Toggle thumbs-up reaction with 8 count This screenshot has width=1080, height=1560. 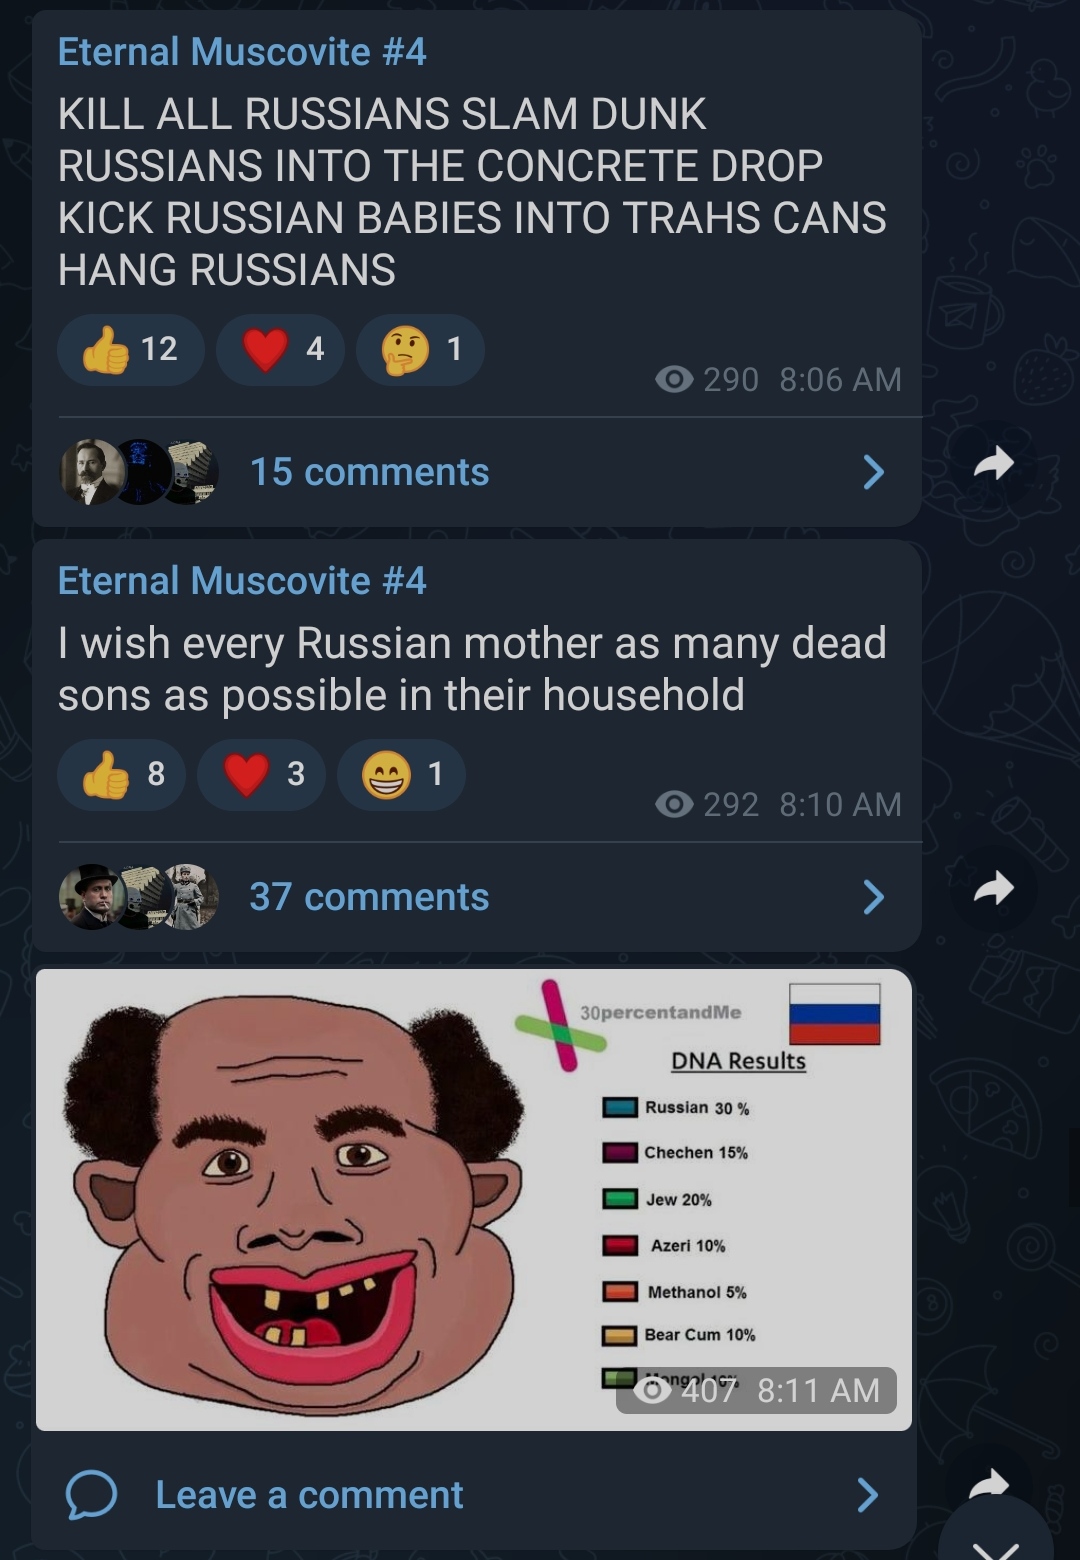pyautogui.click(x=121, y=775)
